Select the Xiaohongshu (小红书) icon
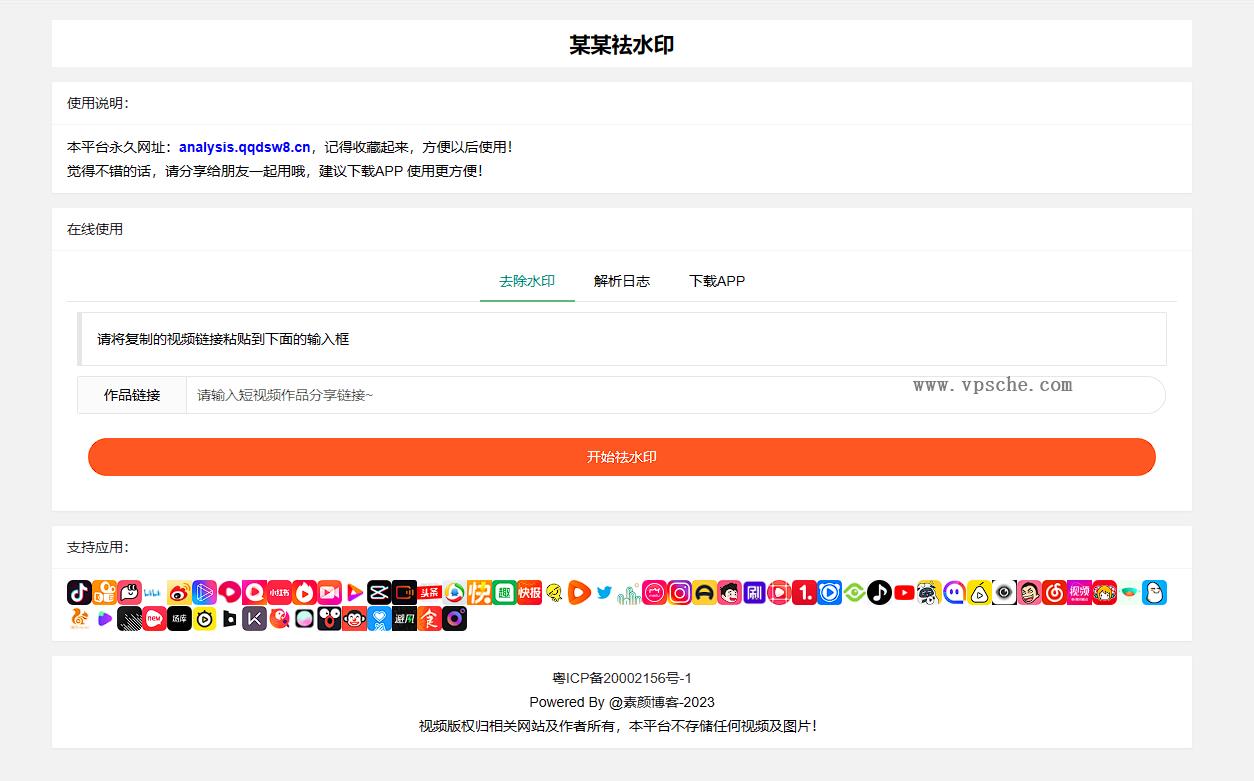Image resolution: width=1254 pixels, height=781 pixels. coord(279,592)
